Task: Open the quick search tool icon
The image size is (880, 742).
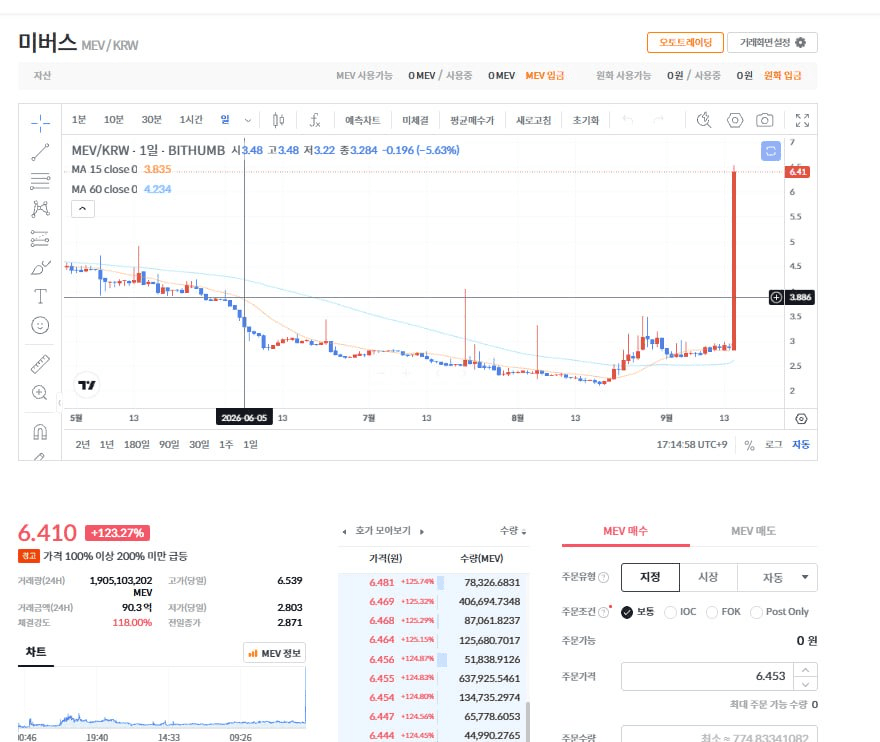Action: 704,120
